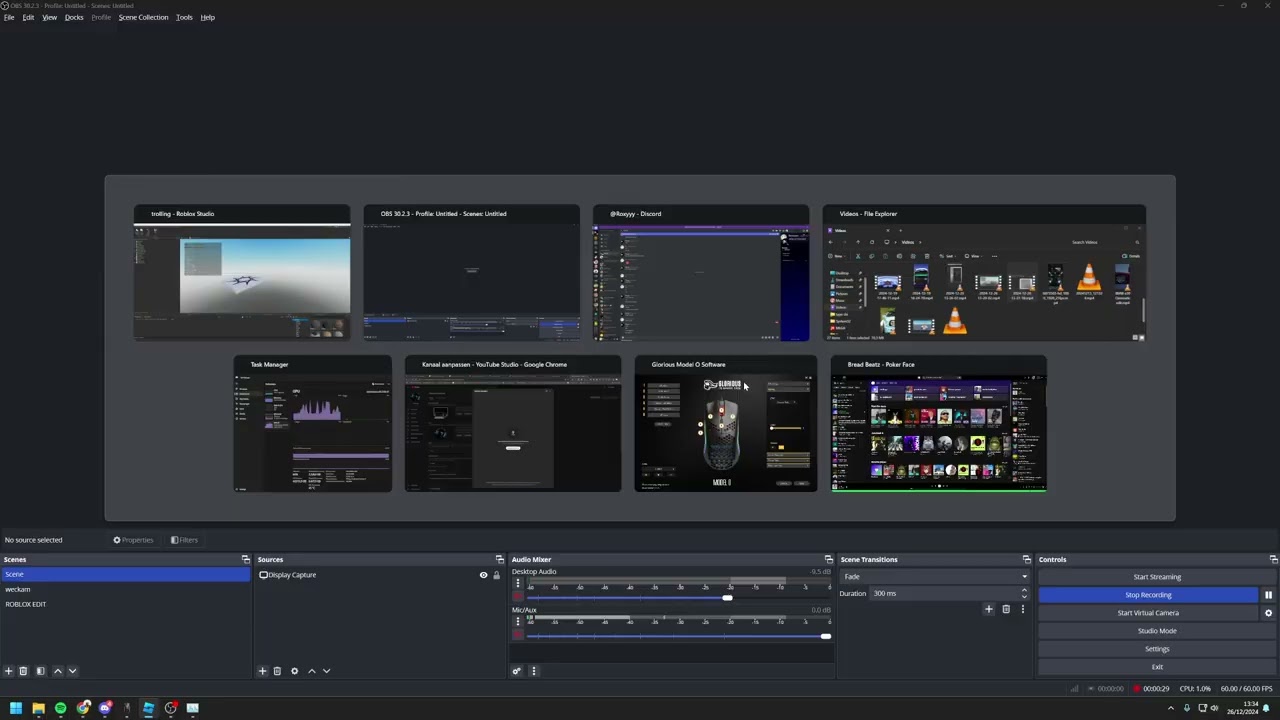Open advanced audio properties gears icon
Image resolution: width=1280 pixels, height=720 pixels.
(x=516, y=671)
